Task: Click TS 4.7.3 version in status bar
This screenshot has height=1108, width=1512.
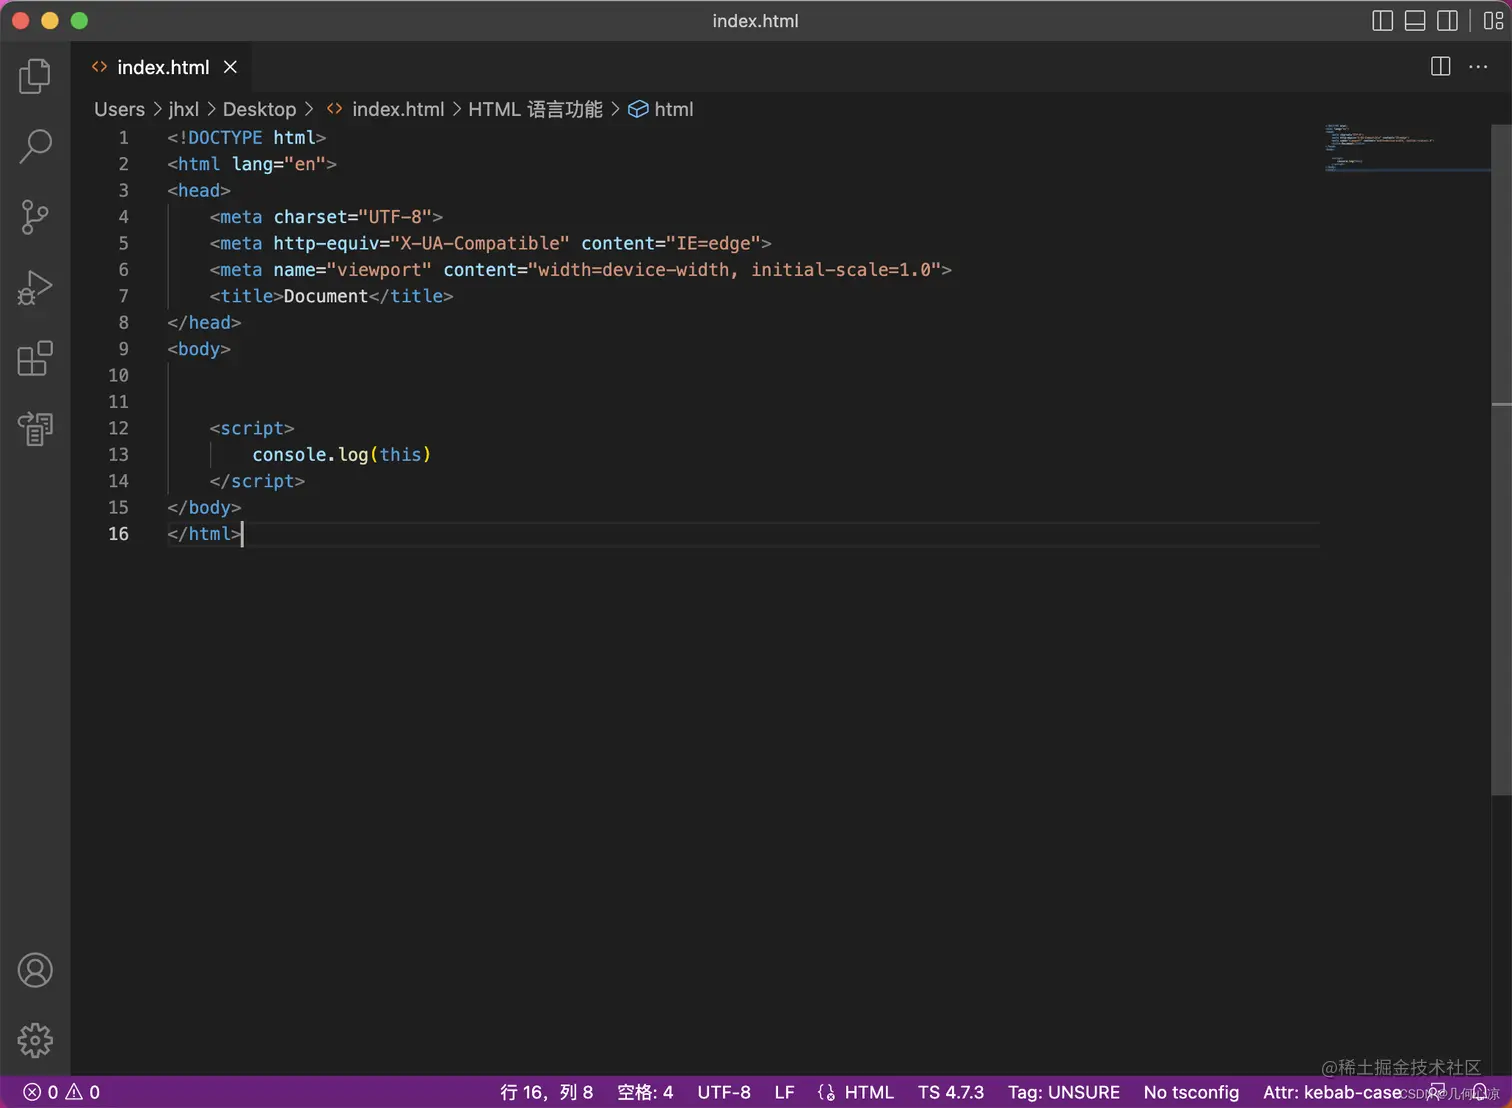Action: (951, 1092)
